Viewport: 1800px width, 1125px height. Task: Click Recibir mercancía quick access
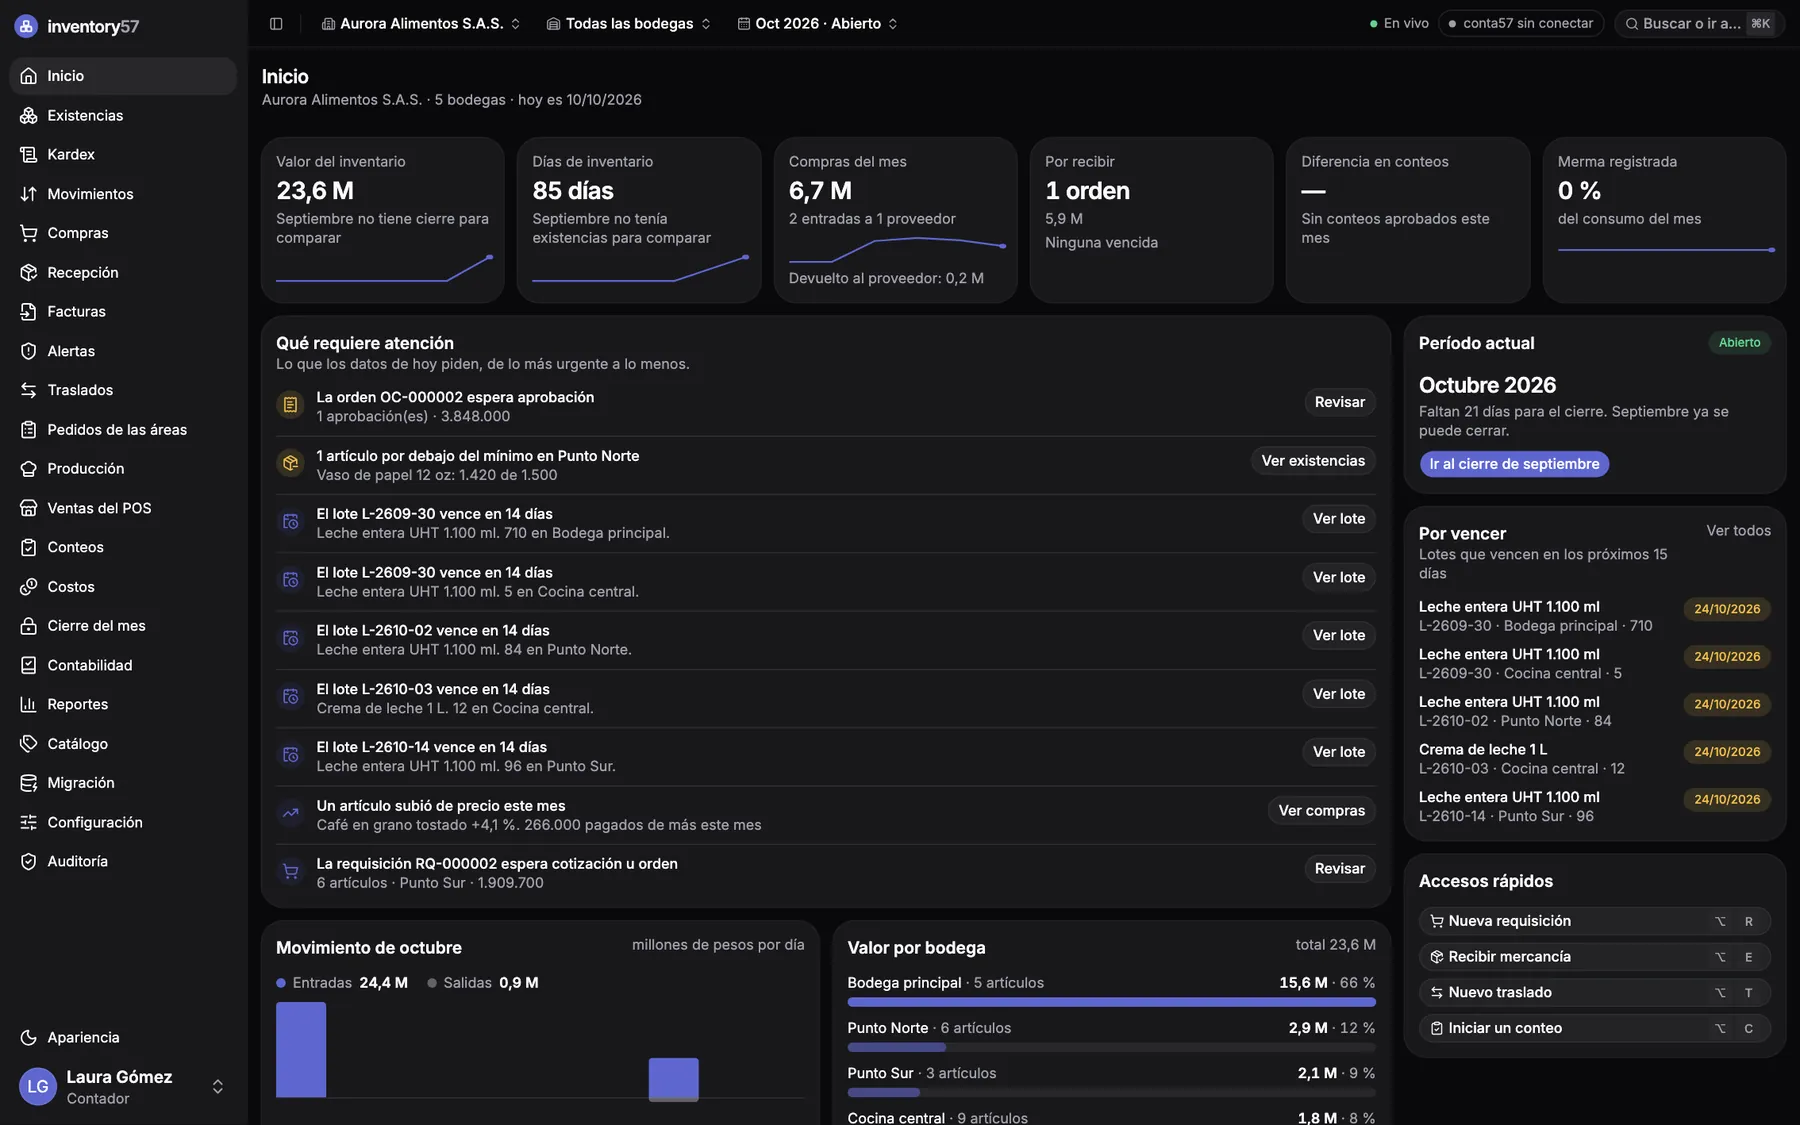point(1594,957)
